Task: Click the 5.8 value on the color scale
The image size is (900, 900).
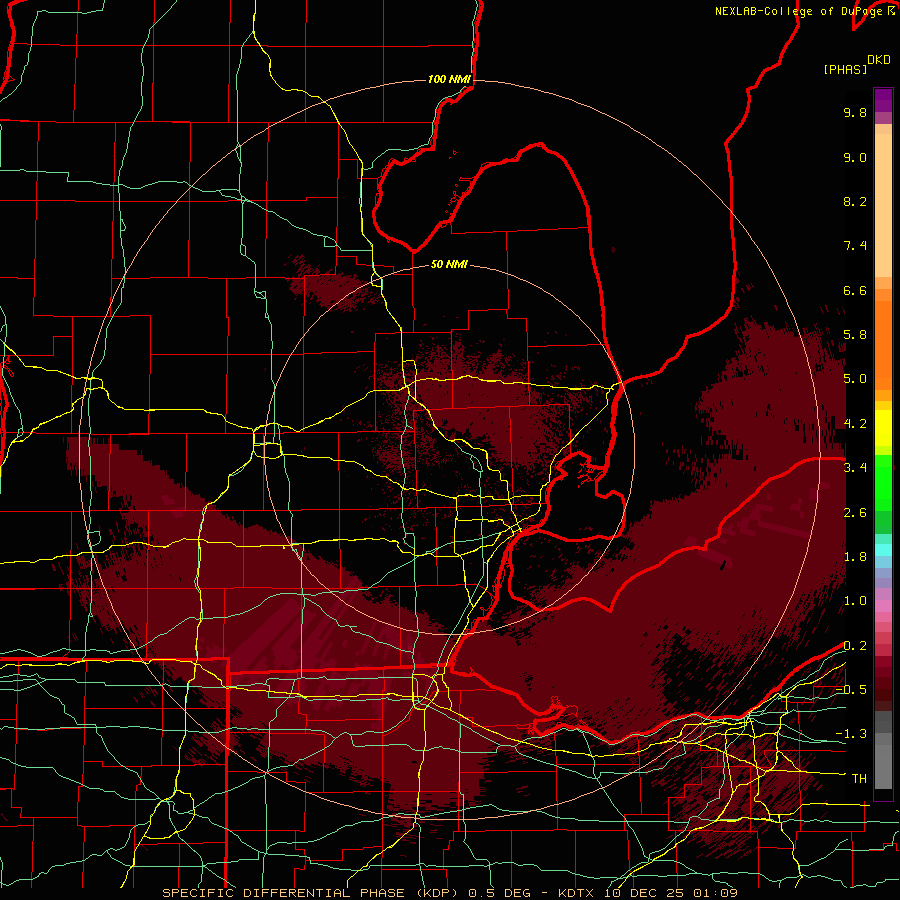Action: pyautogui.click(x=855, y=335)
